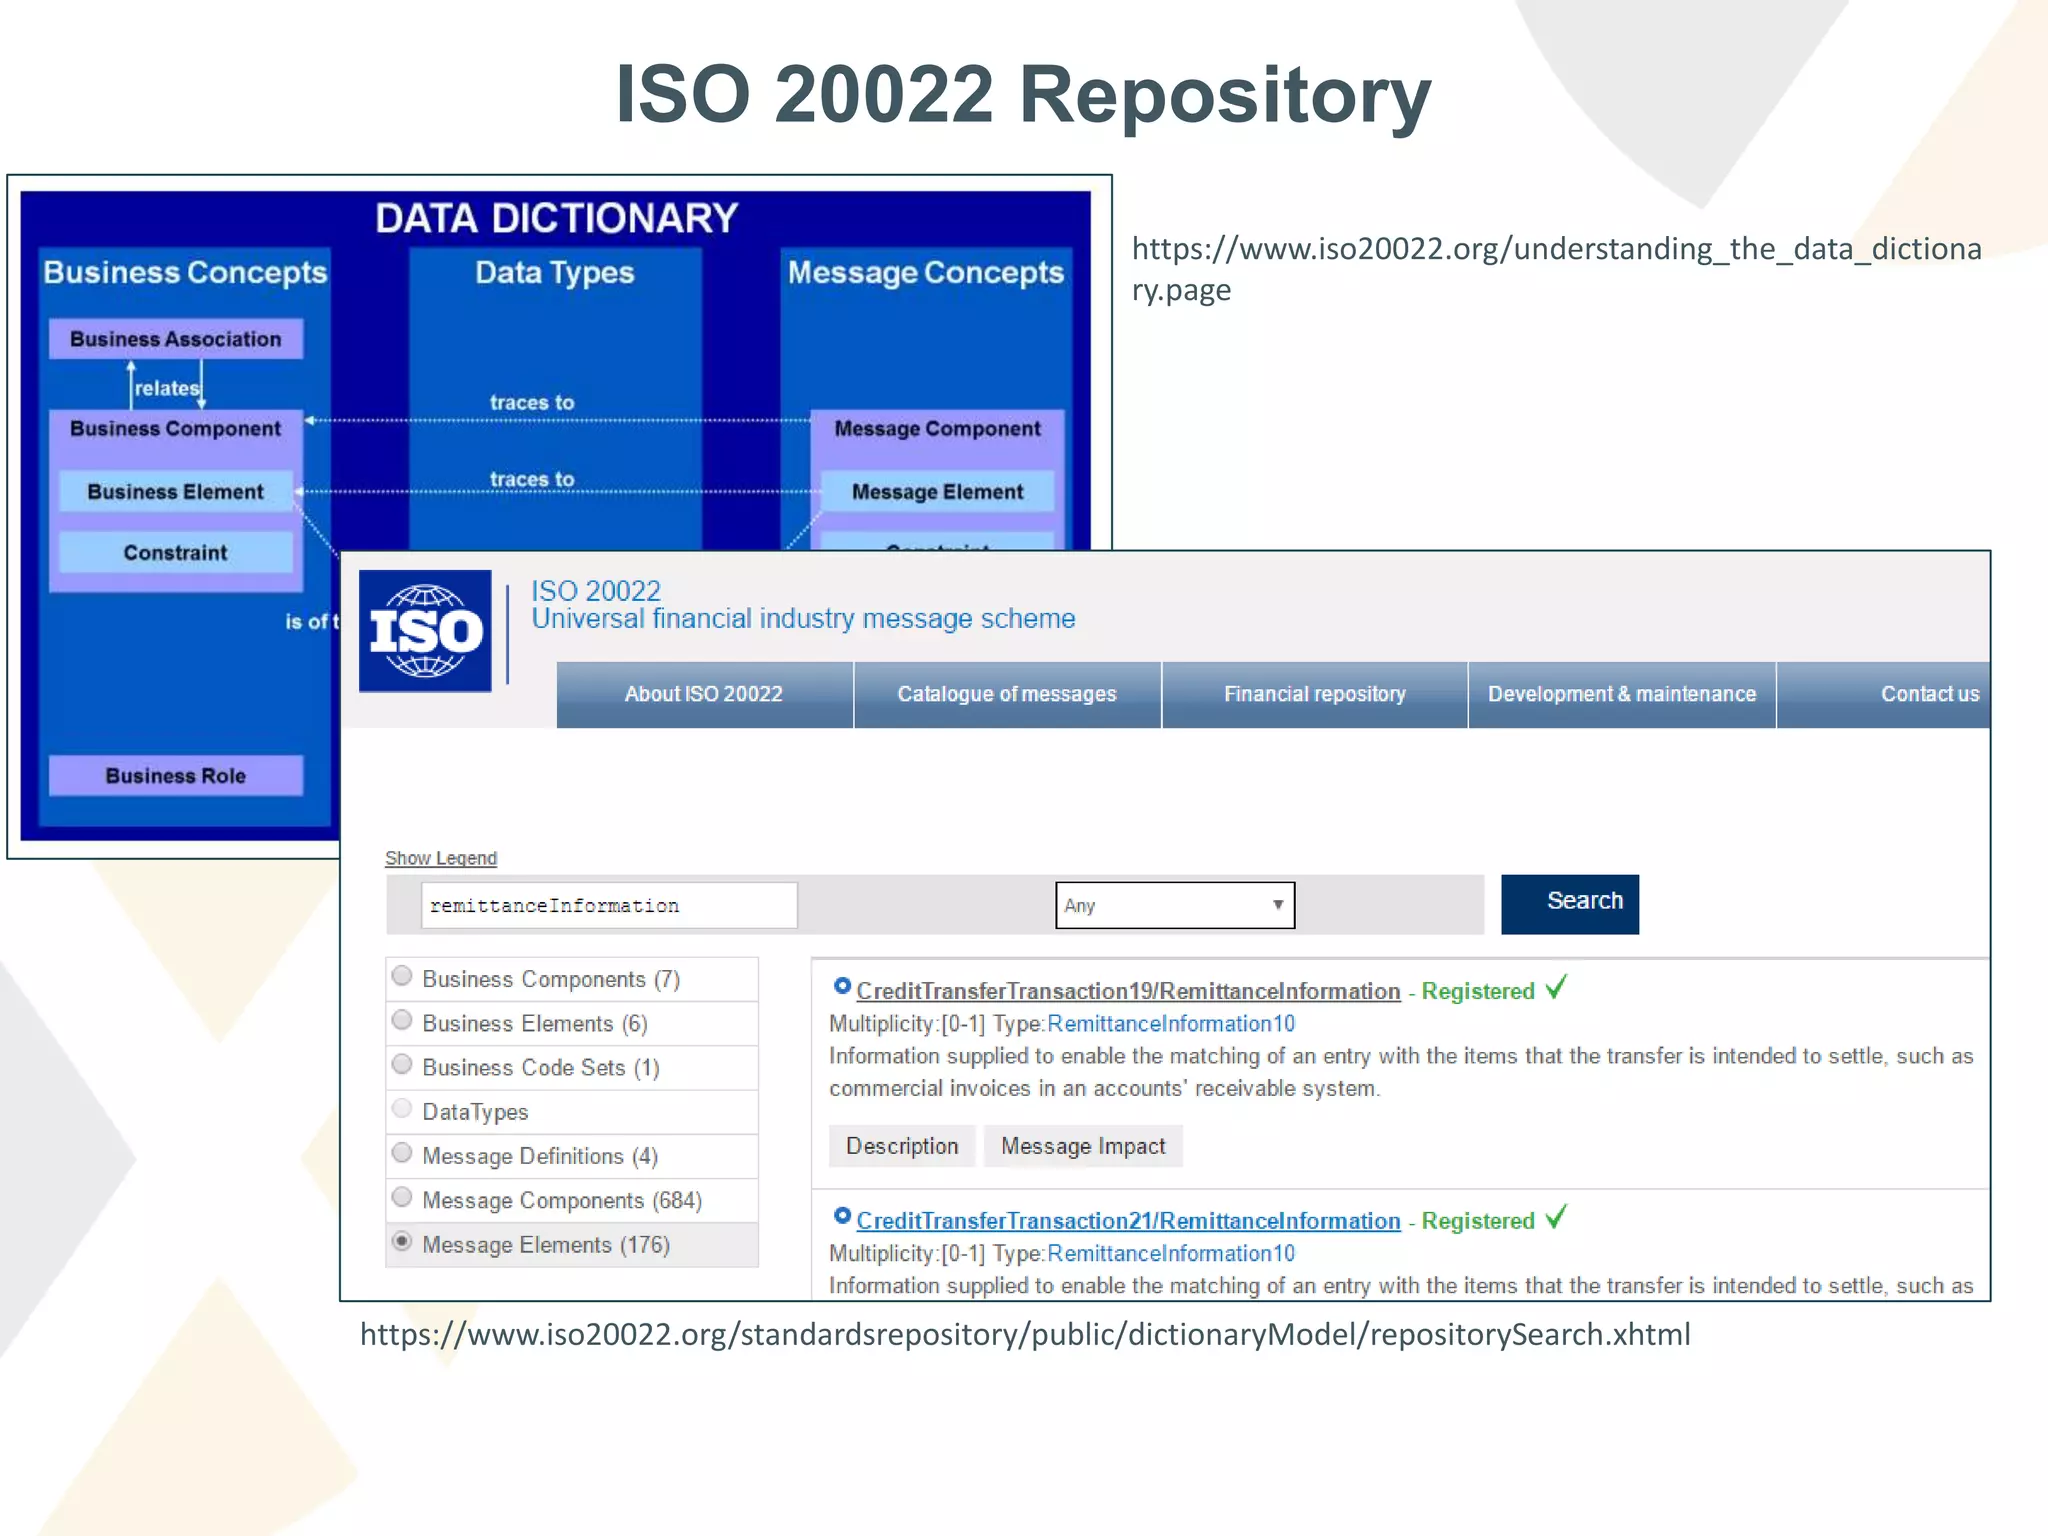The height and width of the screenshot is (1536, 2048).
Task: Click the Constraint box under Business Element
Action: coord(176,553)
